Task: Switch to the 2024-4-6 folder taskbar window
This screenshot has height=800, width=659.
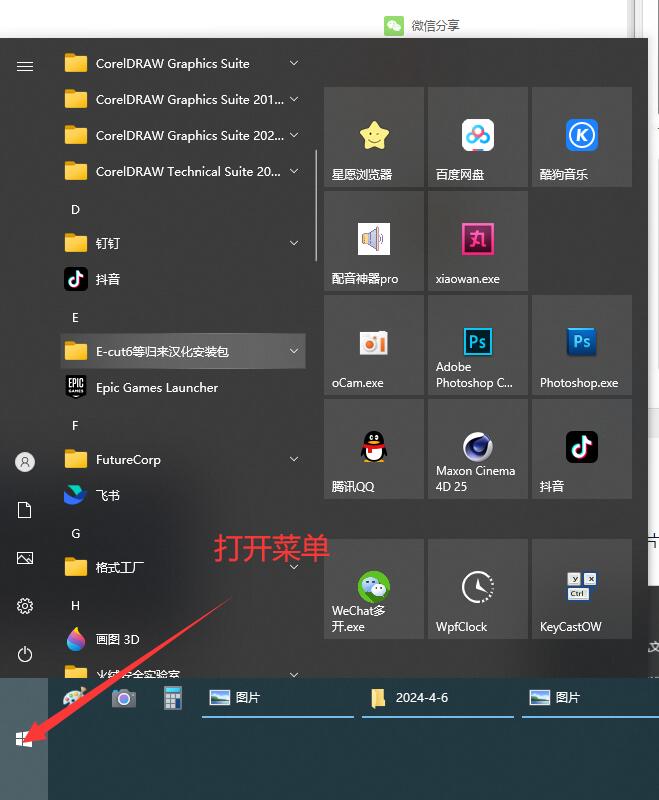Action: click(x=438, y=698)
